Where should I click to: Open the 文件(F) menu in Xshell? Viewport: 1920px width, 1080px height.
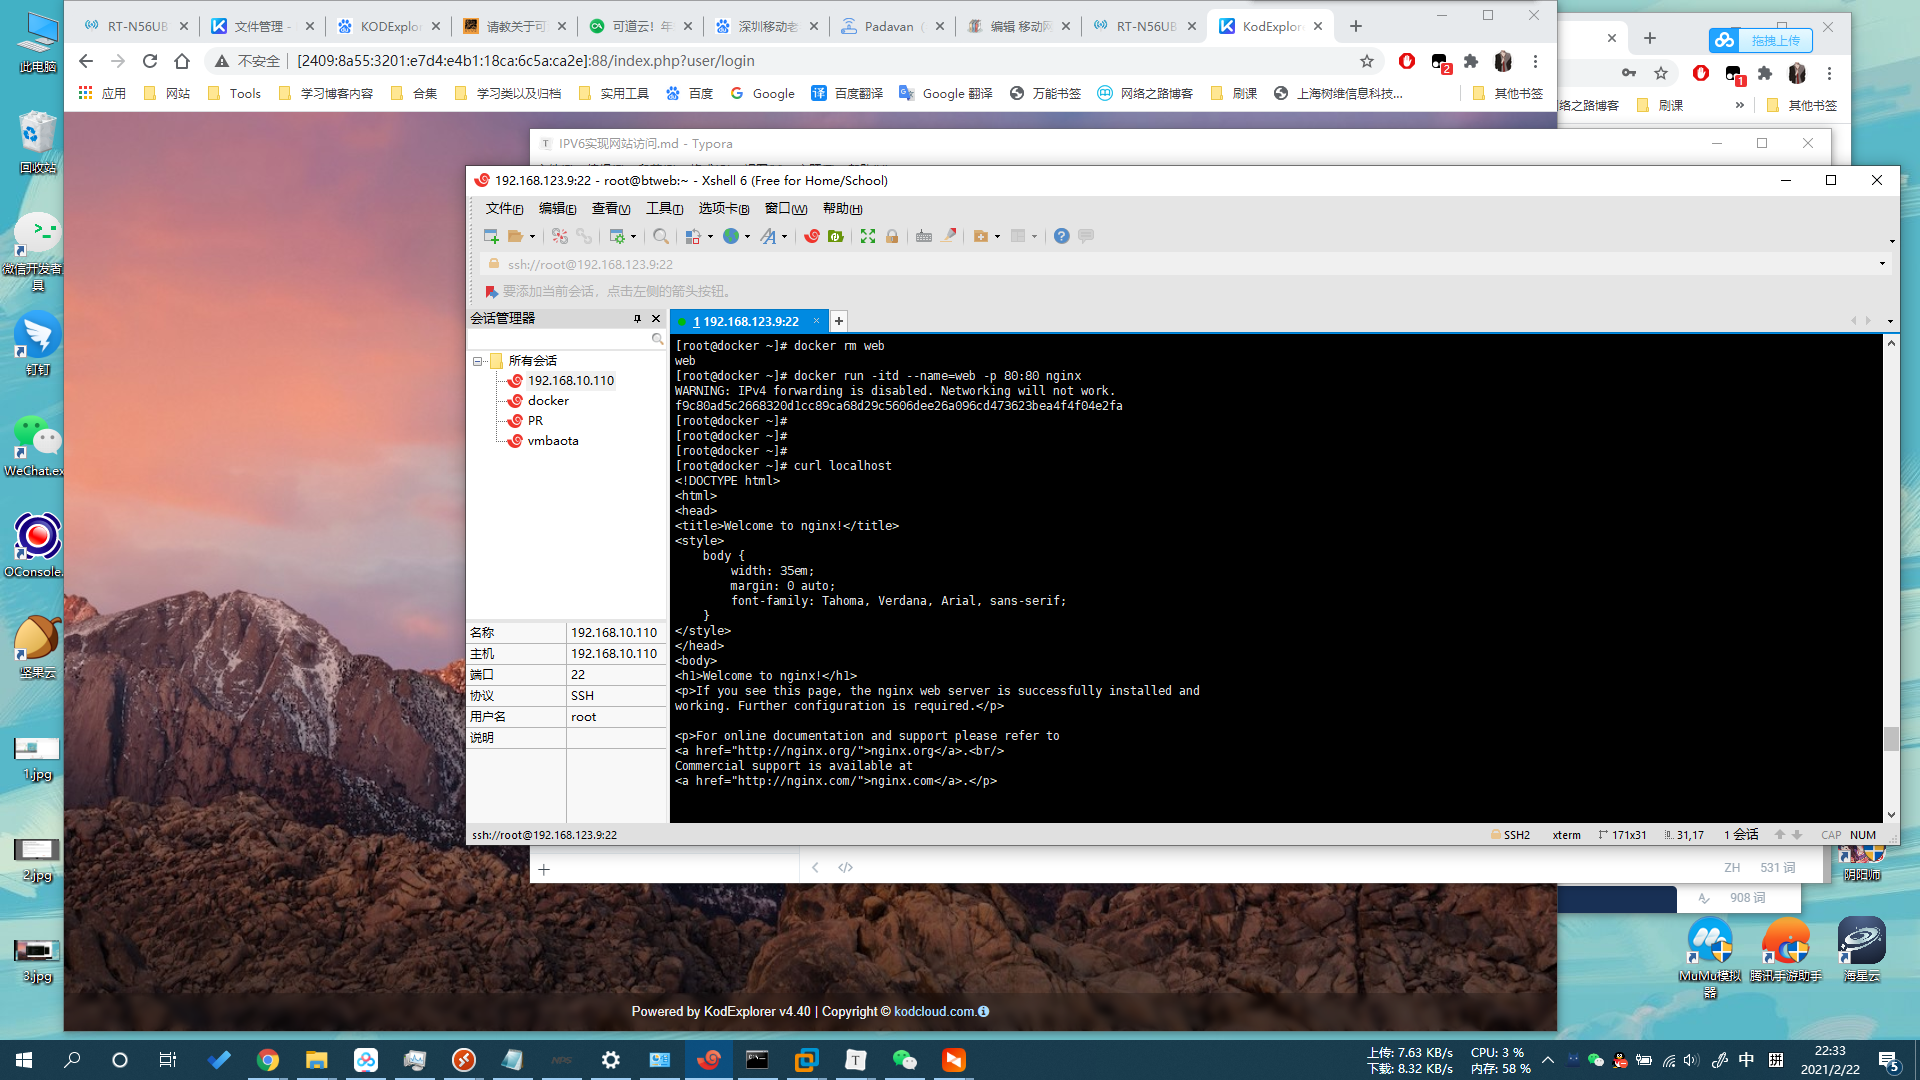(504, 208)
